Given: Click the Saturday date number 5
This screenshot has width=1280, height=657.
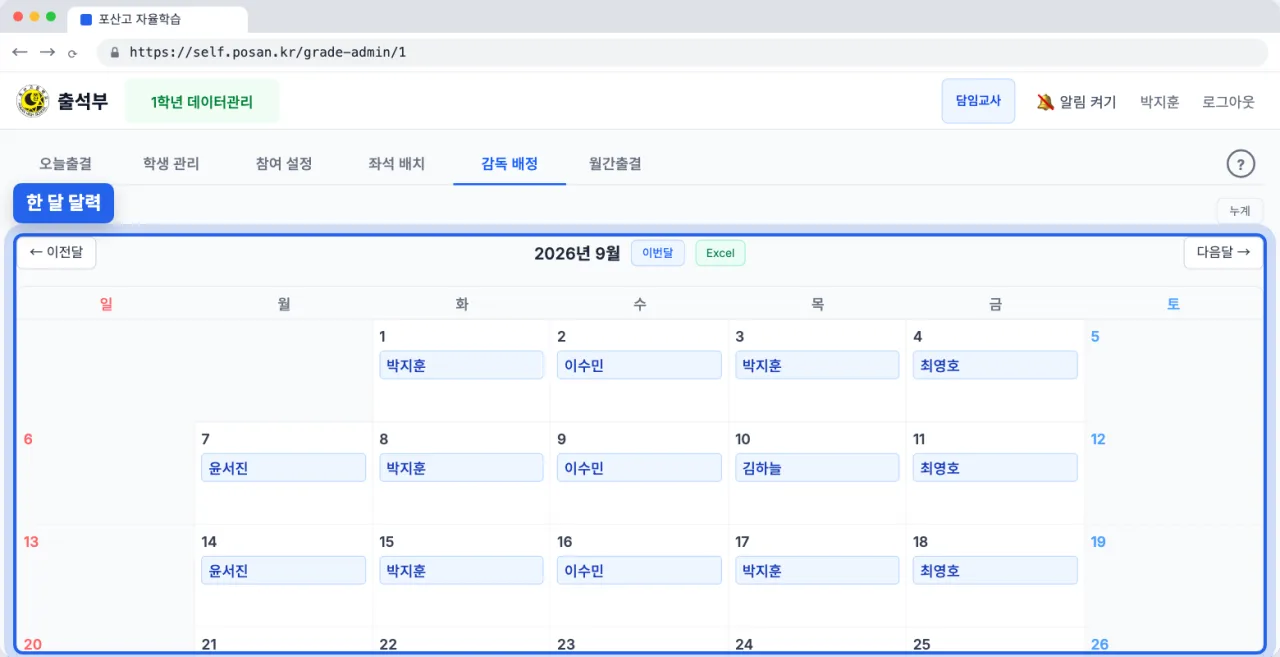Looking at the screenshot, I should 1095,336.
